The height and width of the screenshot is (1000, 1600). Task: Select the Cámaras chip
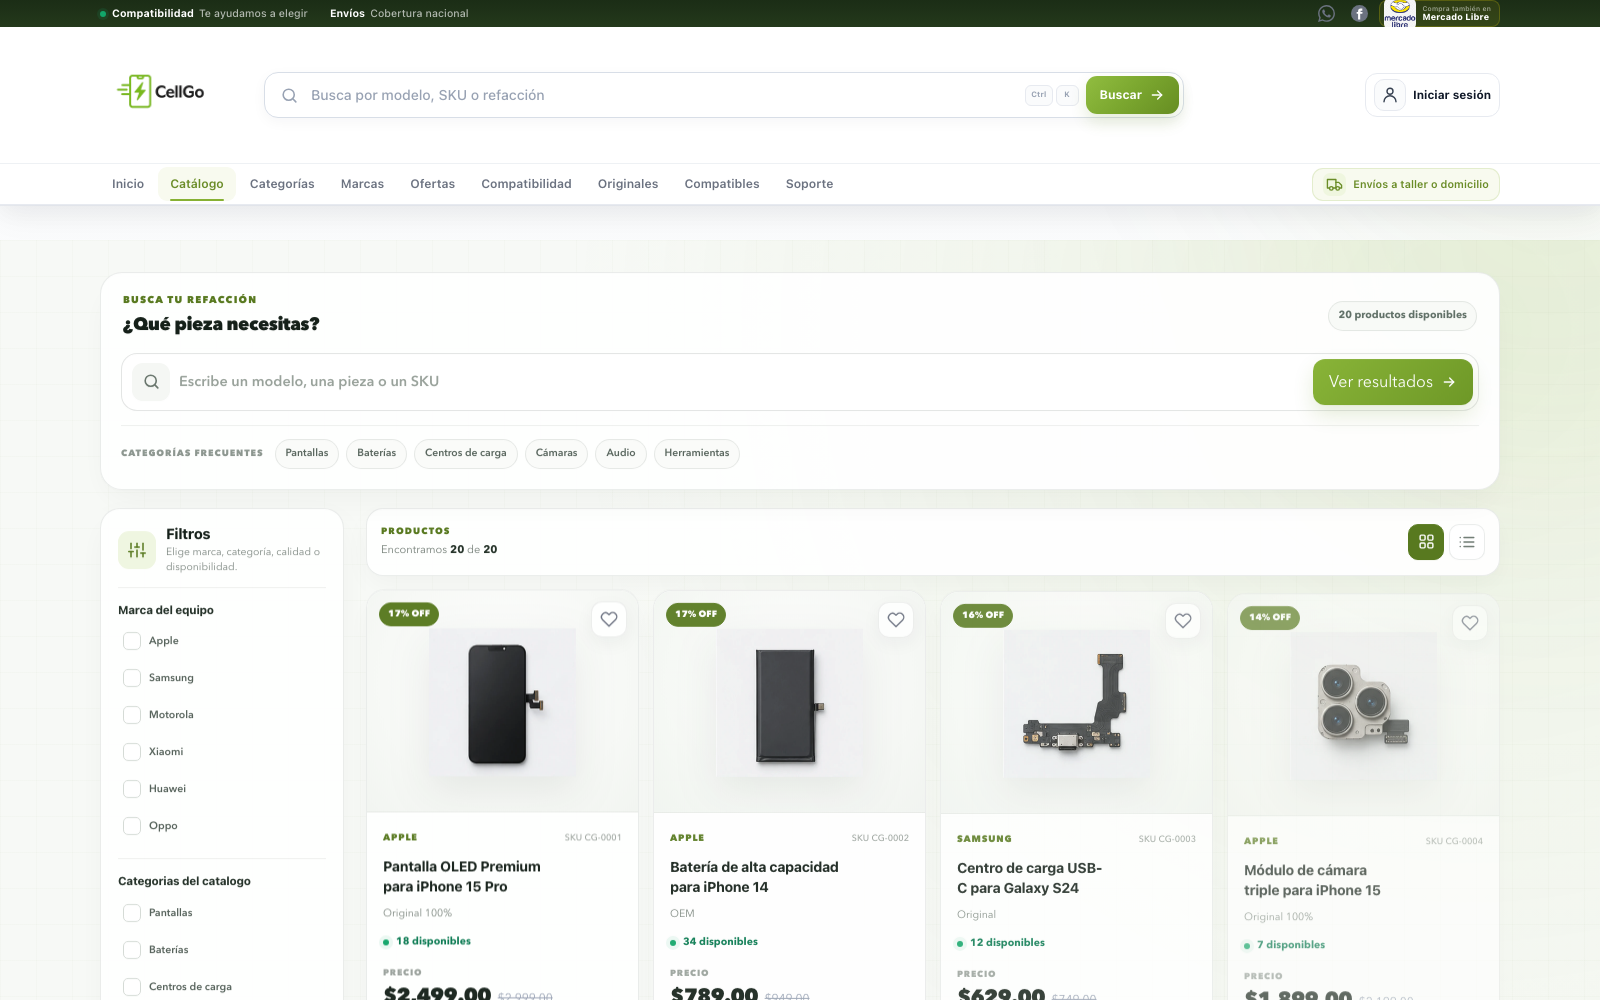click(x=556, y=453)
